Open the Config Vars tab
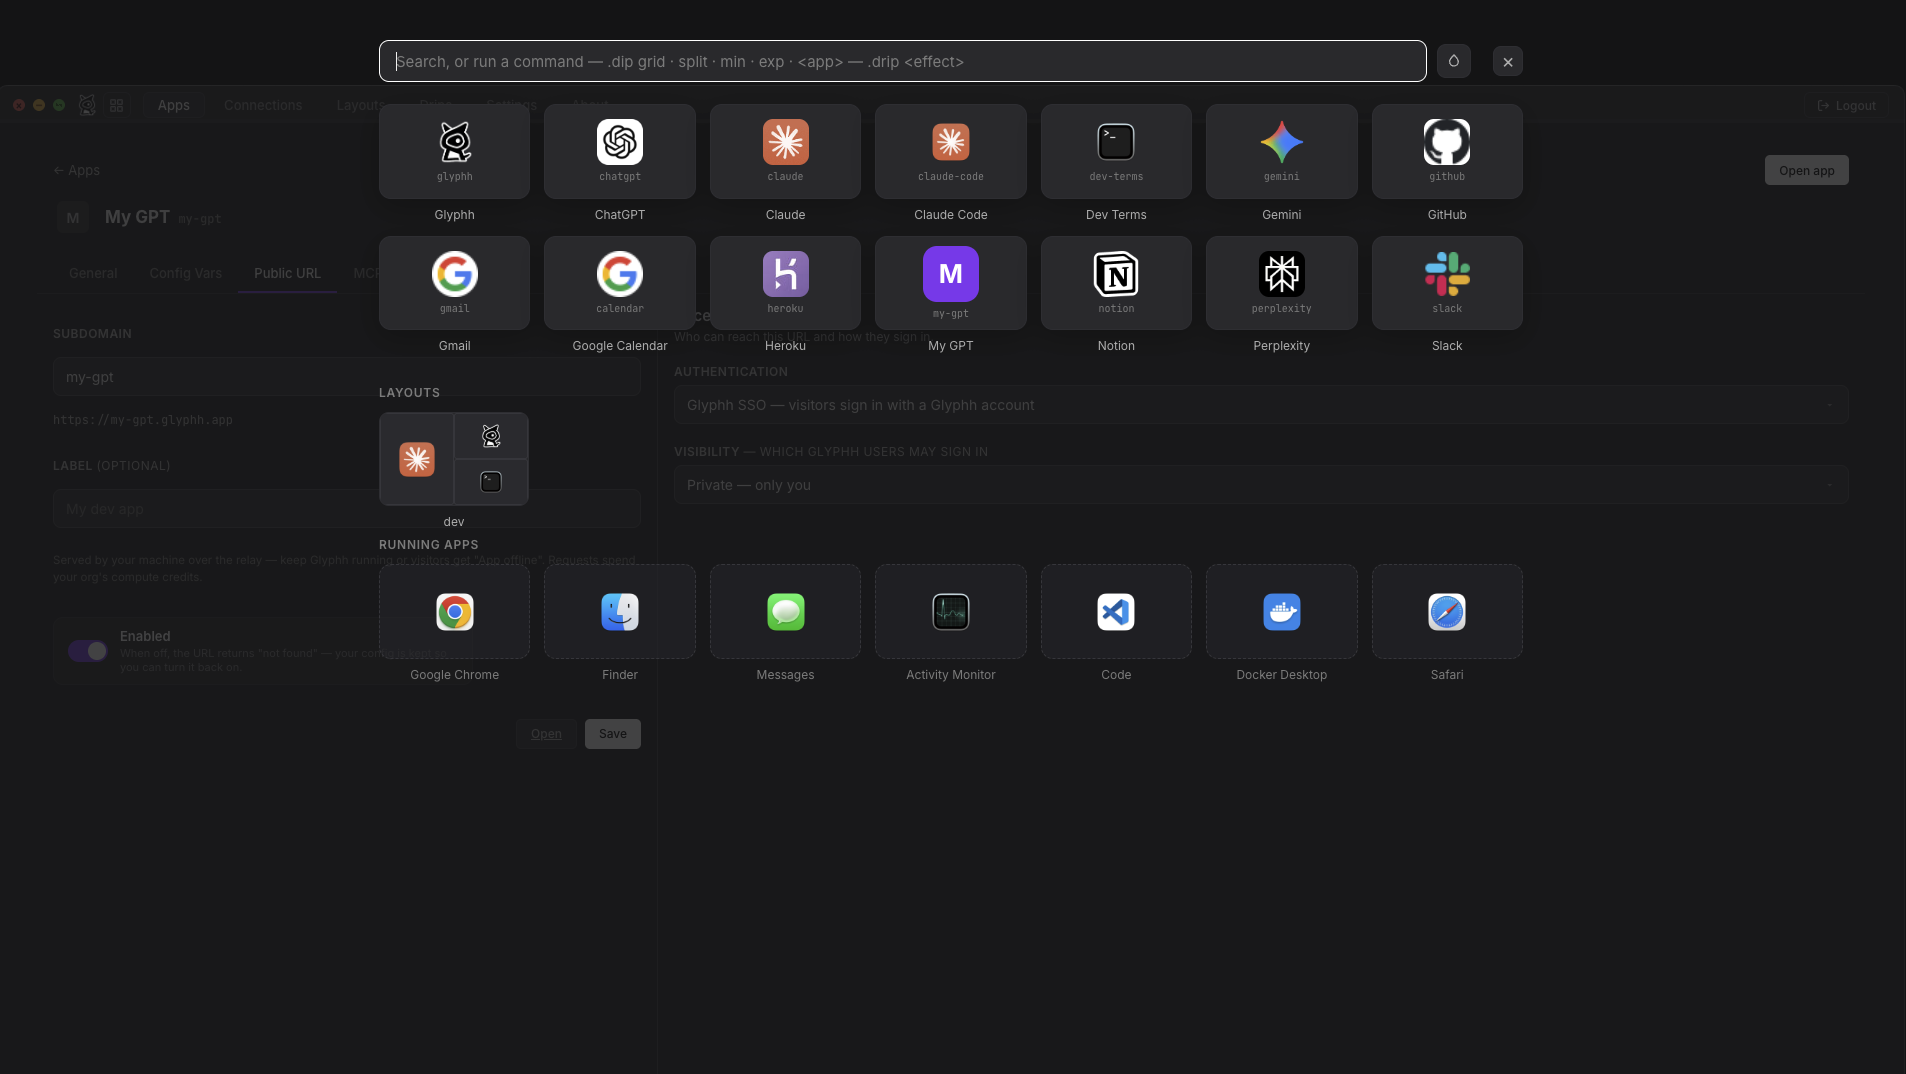Image resolution: width=1906 pixels, height=1074 pixels. click(186, 273)
